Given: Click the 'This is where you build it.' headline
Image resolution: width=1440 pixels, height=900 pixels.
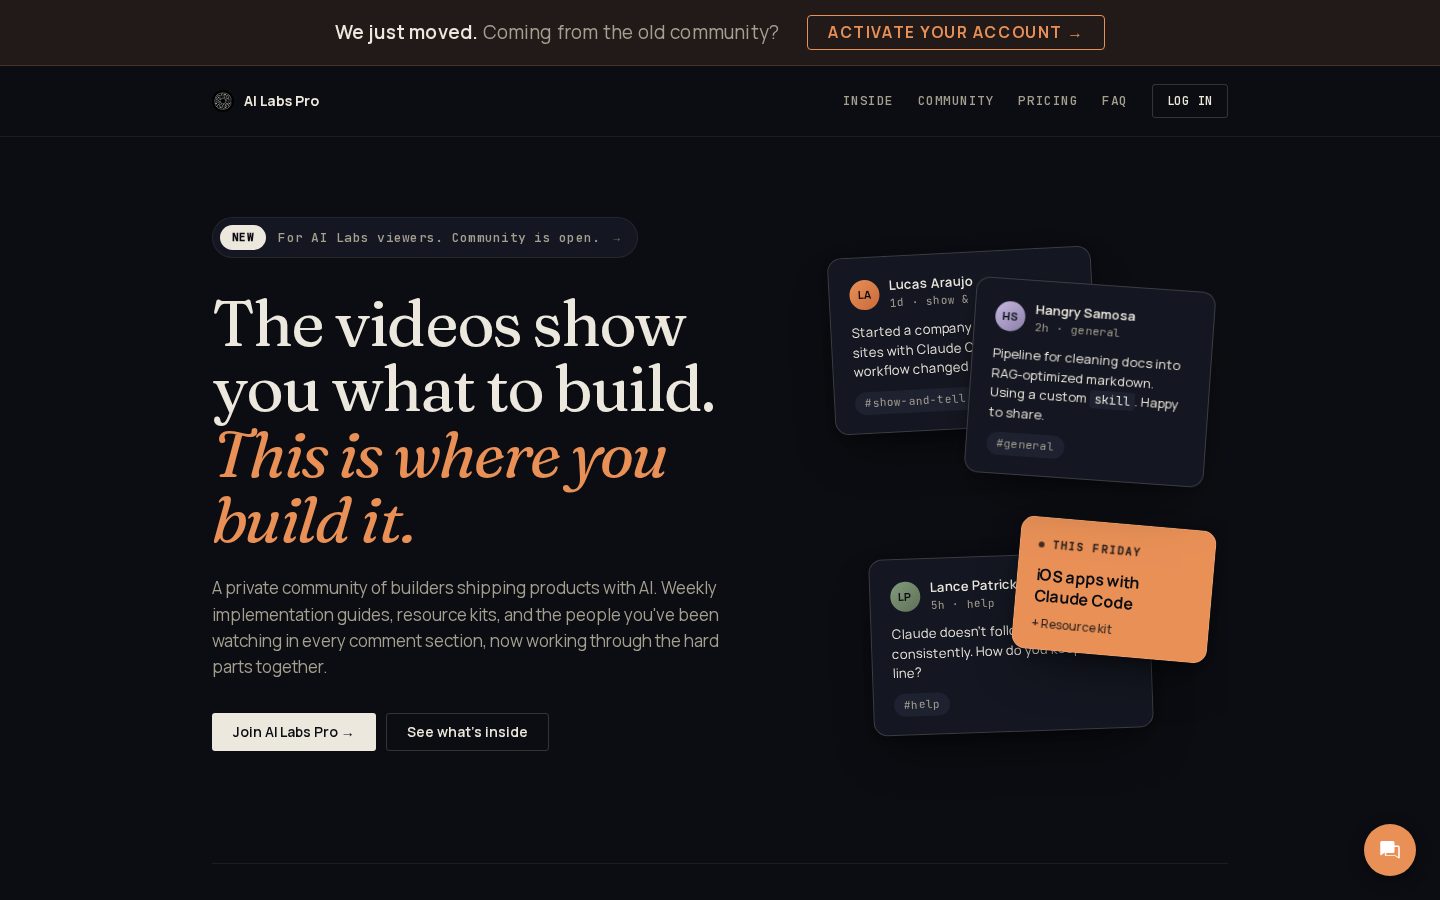Looking at the screenshot, I should pos(440,488).
